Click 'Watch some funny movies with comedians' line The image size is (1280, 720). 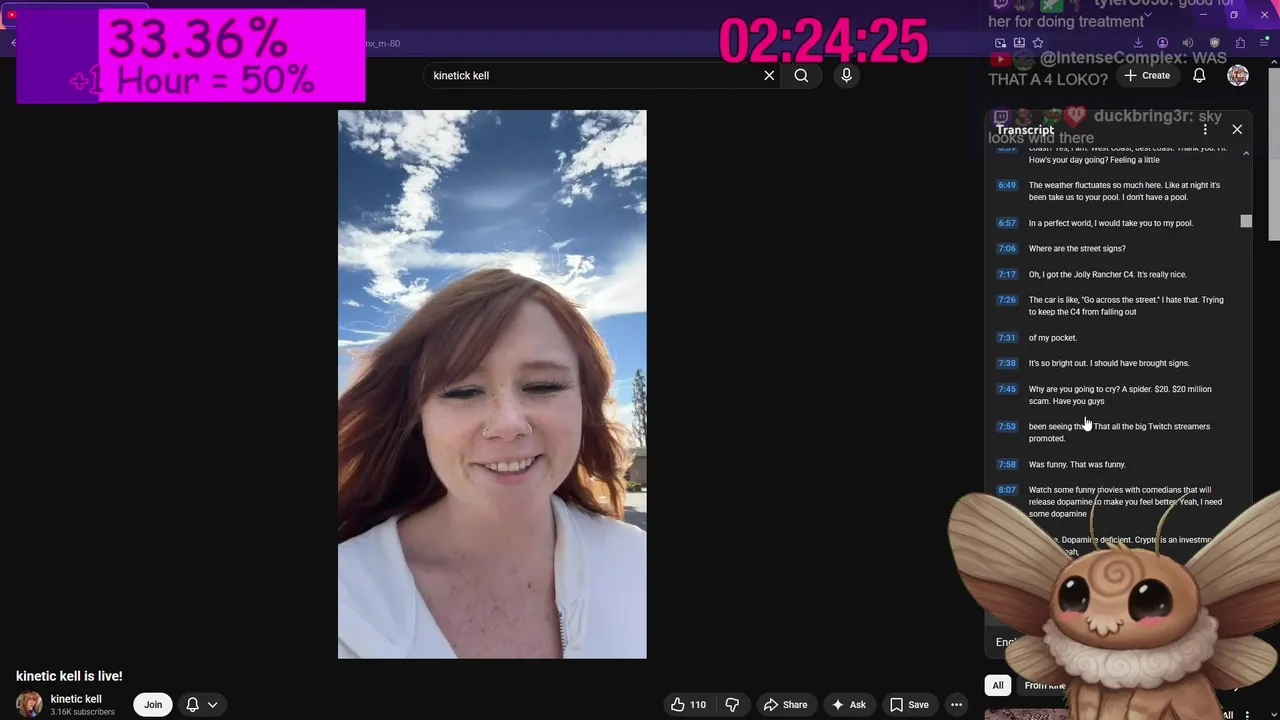(x=1125, y=502)
